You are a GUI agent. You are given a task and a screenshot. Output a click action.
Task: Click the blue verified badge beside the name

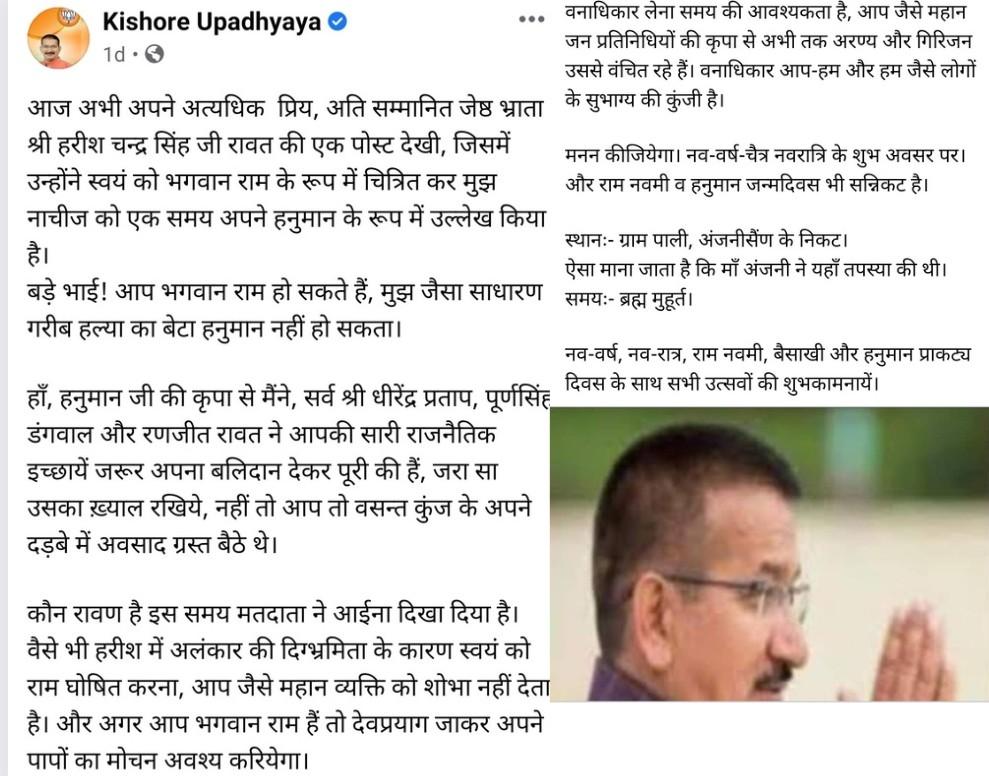point(338,21)
